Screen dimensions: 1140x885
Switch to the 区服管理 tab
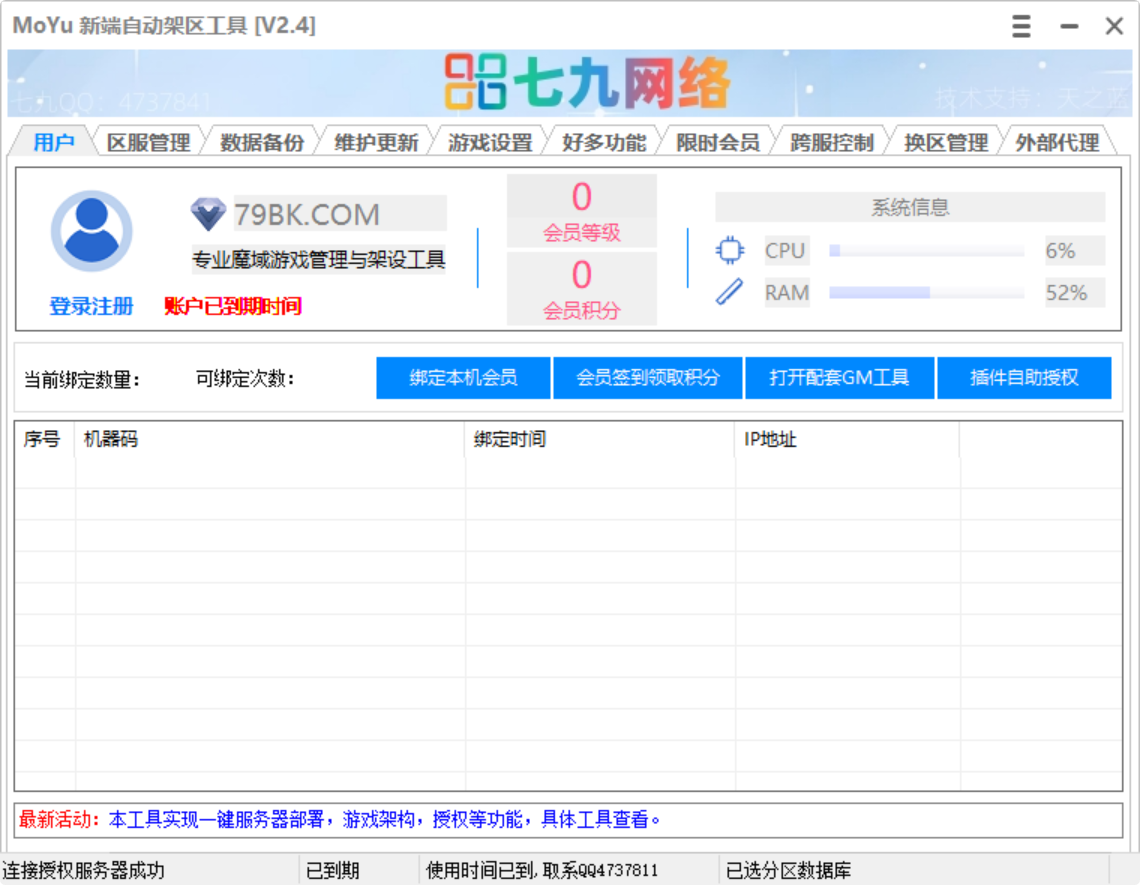(x=148, y=142)
